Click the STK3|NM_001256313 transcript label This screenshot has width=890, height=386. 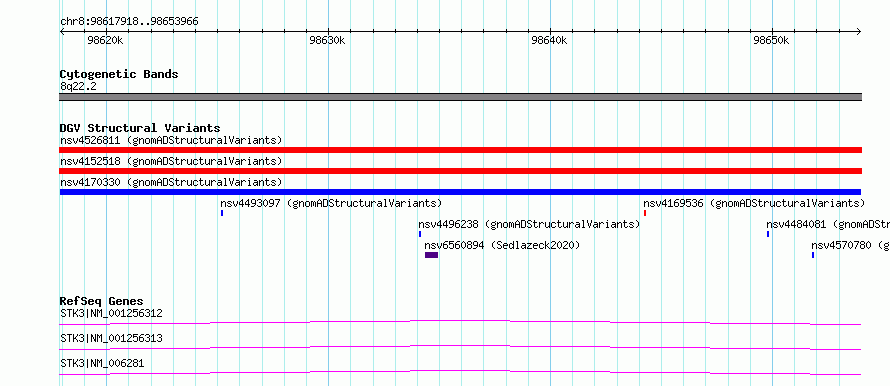point(111,338)
